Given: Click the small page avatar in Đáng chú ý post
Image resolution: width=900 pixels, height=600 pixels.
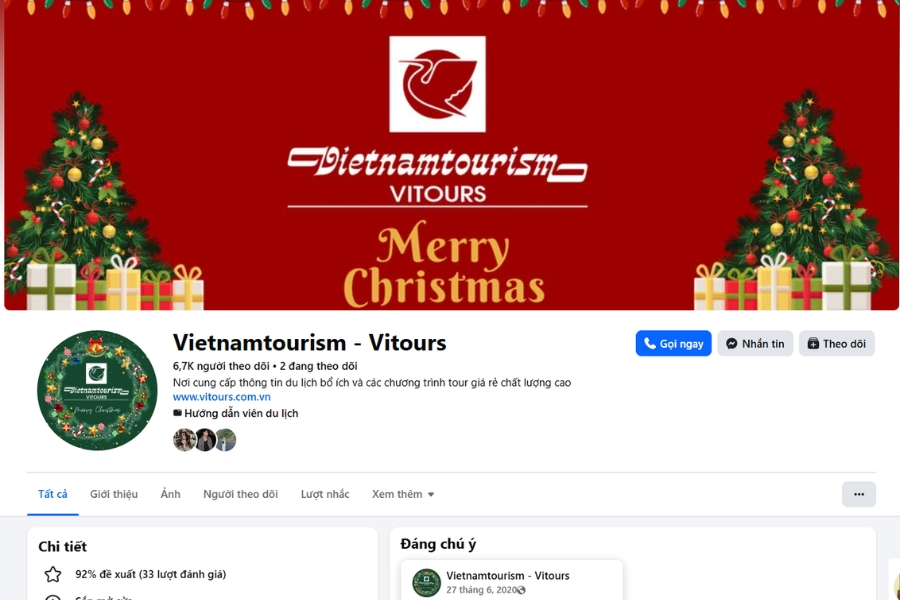Looking at the screenshot, I should click(x=426, y=583).
